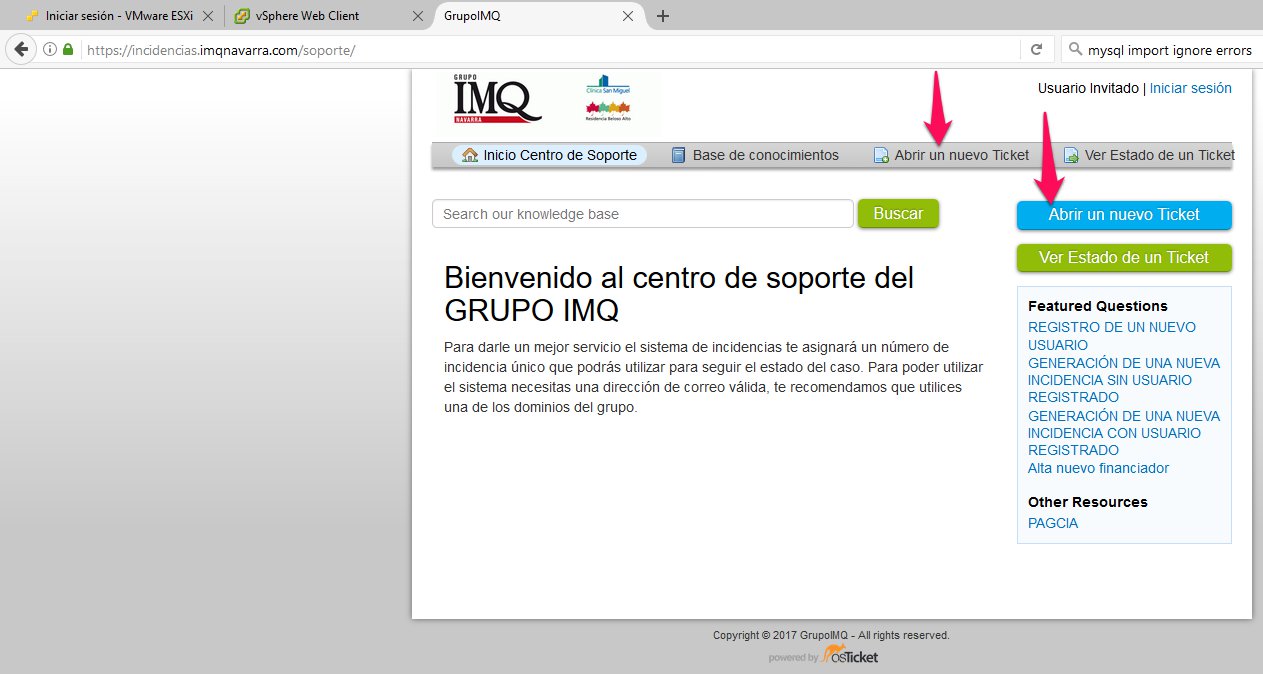Click the Grupo IMQ Navarra logo
The image size is (1263, 674).
(x=497, y=101)
